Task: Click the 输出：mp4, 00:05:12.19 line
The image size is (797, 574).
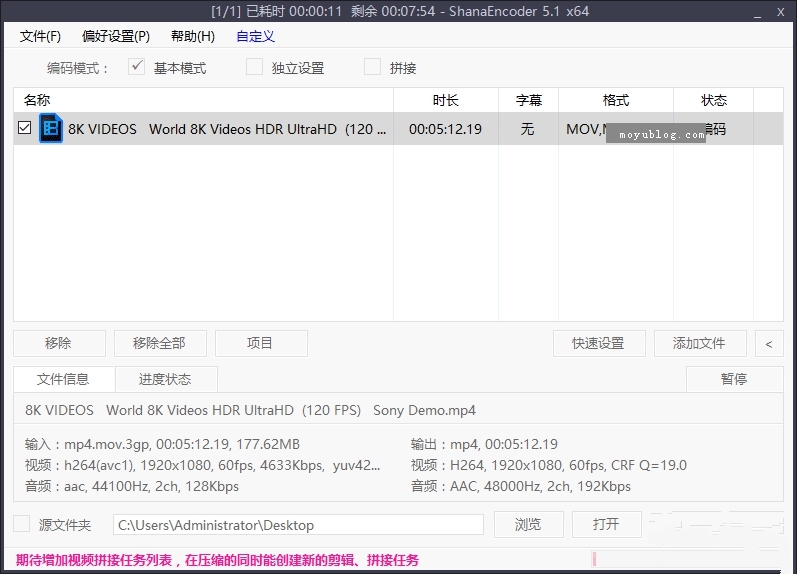Action: click(x=484, y=444)
